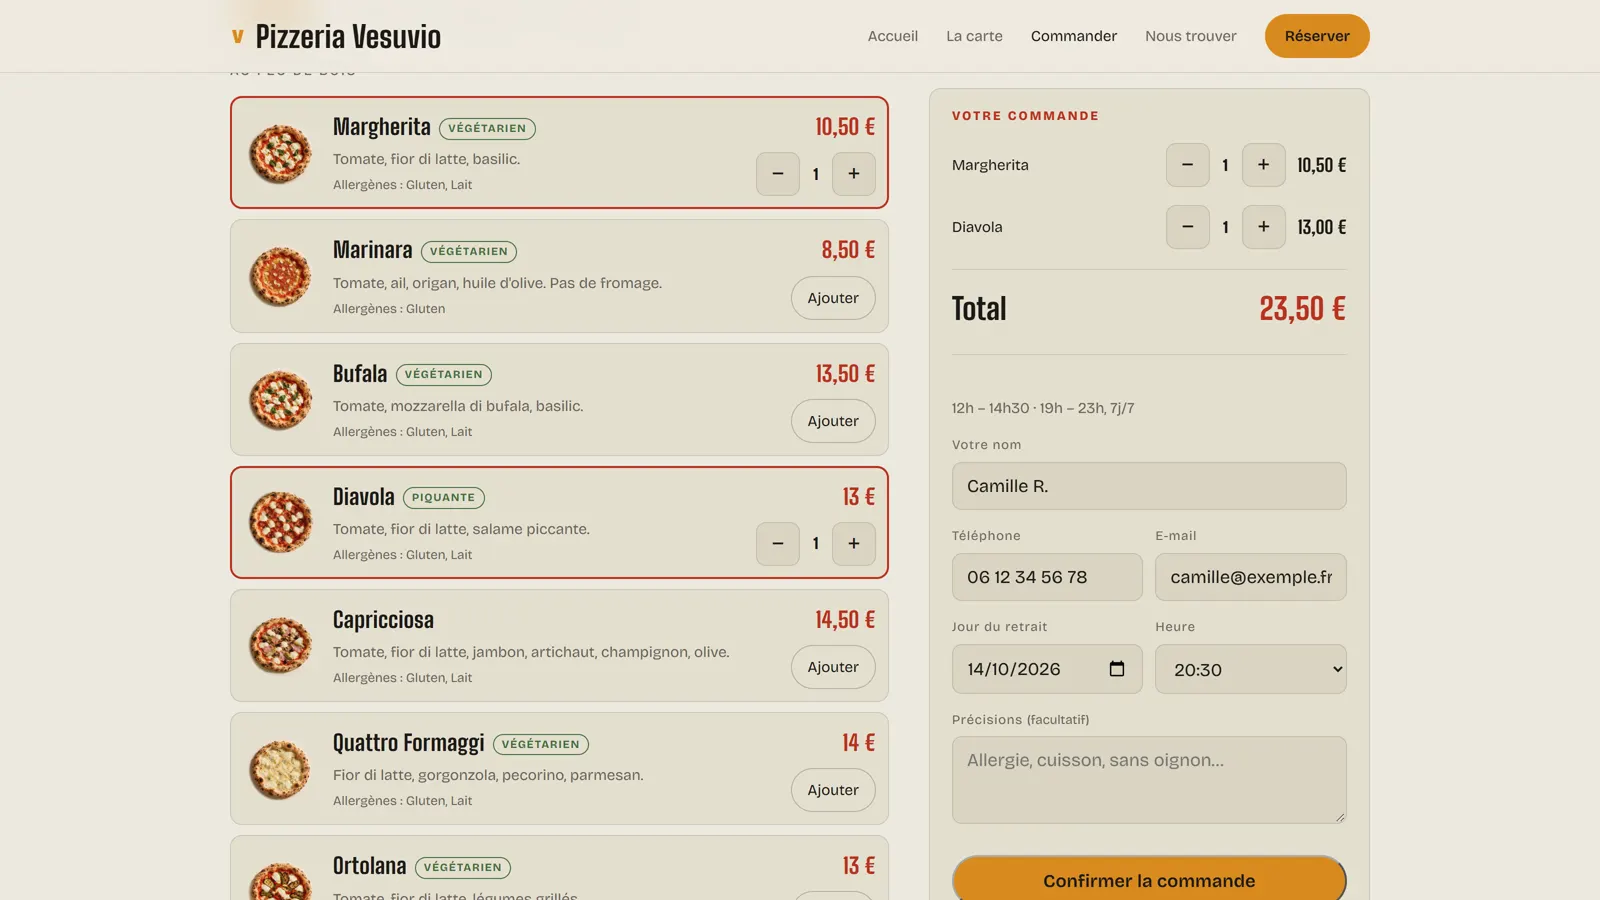Screen dimensions: 1600x900
Task: Click the Ortolana Végétarien badge
Action: pos(463,867)
